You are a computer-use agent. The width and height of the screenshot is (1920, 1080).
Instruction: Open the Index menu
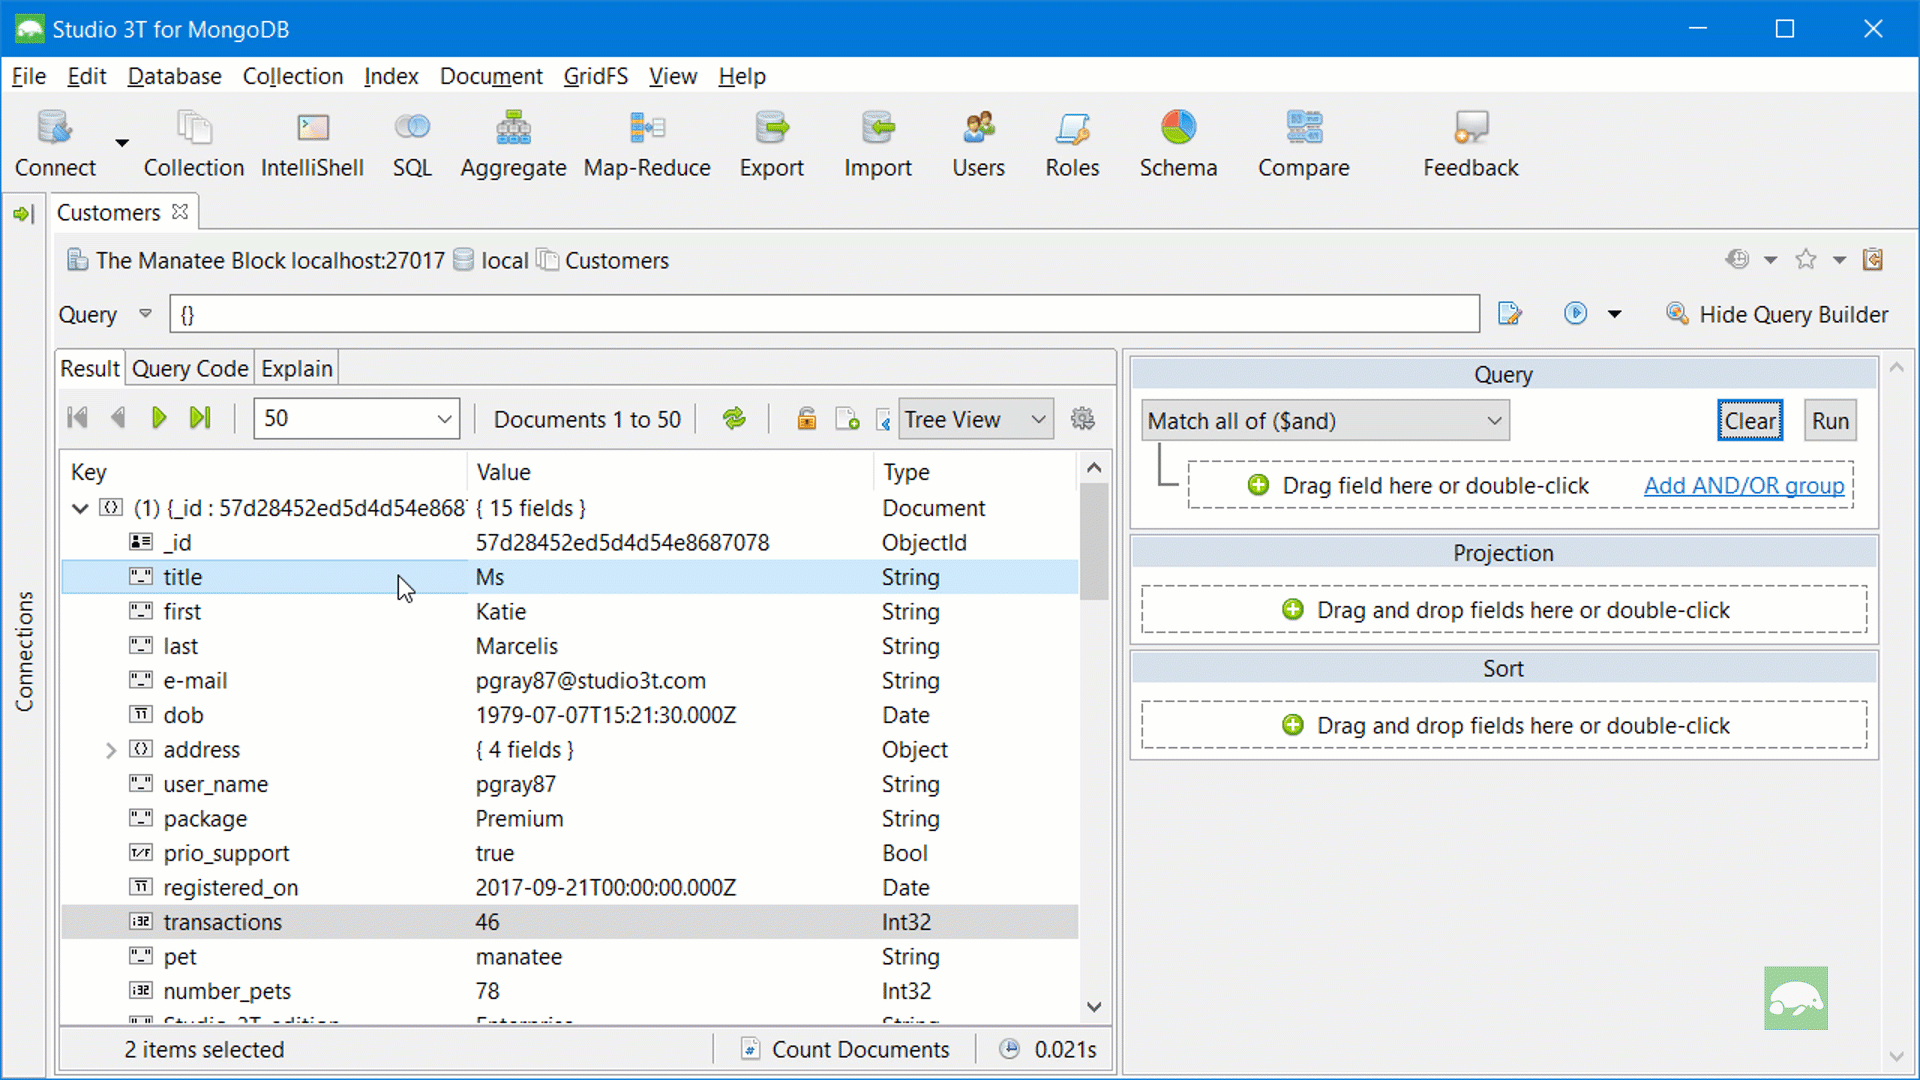pos(391,76)
